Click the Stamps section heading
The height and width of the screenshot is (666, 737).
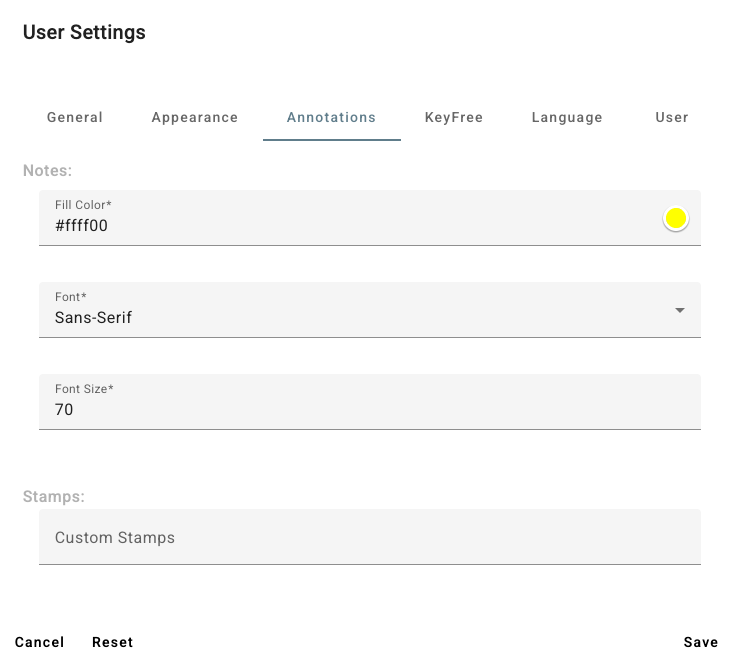coord(53,496)
